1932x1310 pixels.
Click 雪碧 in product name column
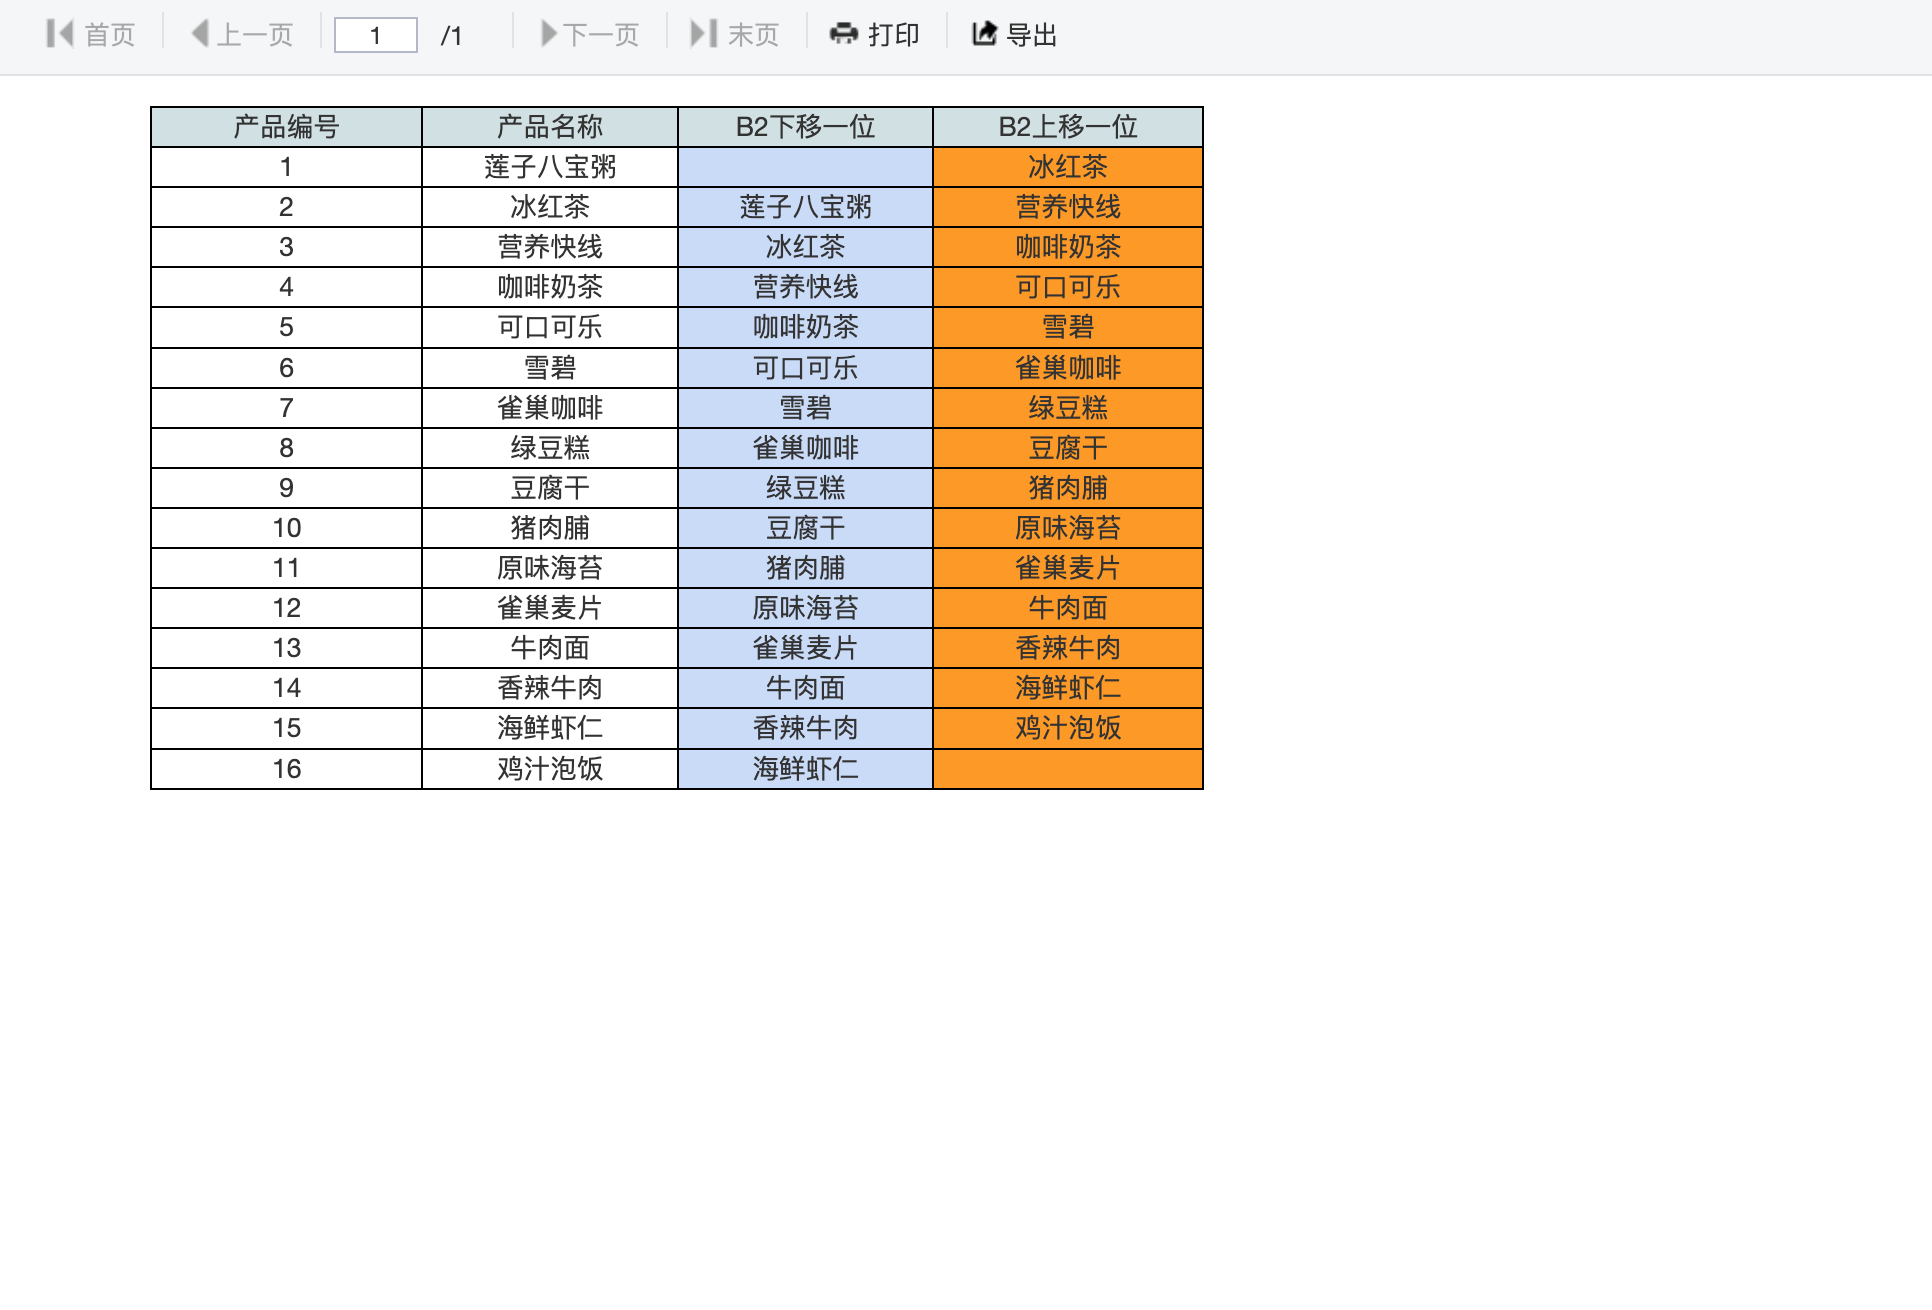550,368
